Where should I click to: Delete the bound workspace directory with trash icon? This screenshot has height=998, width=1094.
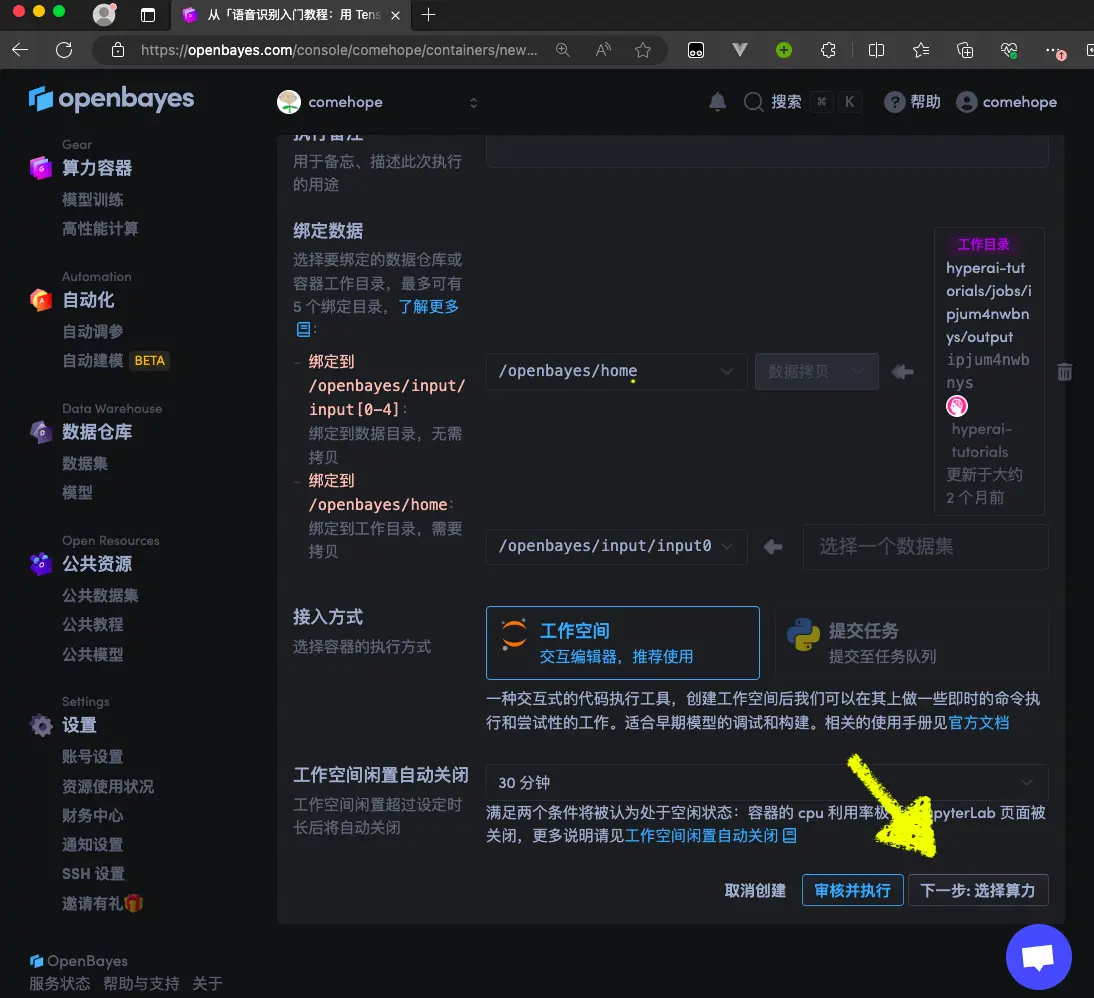[1065, 372]
